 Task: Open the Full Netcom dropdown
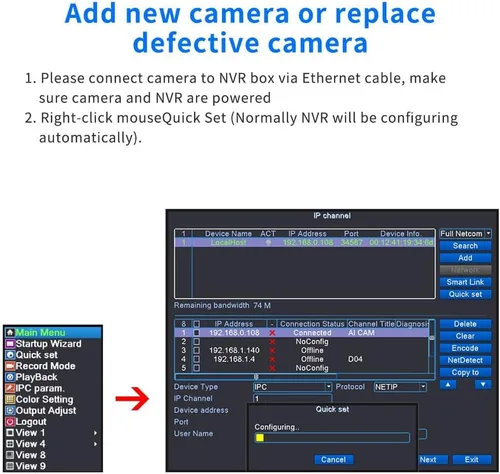[x=465, y=234]
